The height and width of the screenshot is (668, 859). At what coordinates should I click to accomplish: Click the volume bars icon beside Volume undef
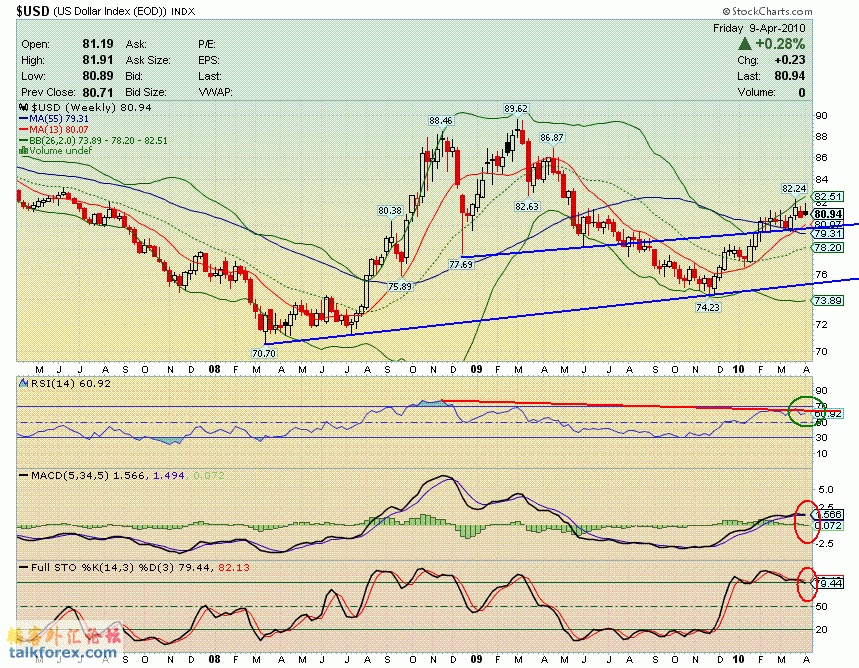(x=24, y=151)
